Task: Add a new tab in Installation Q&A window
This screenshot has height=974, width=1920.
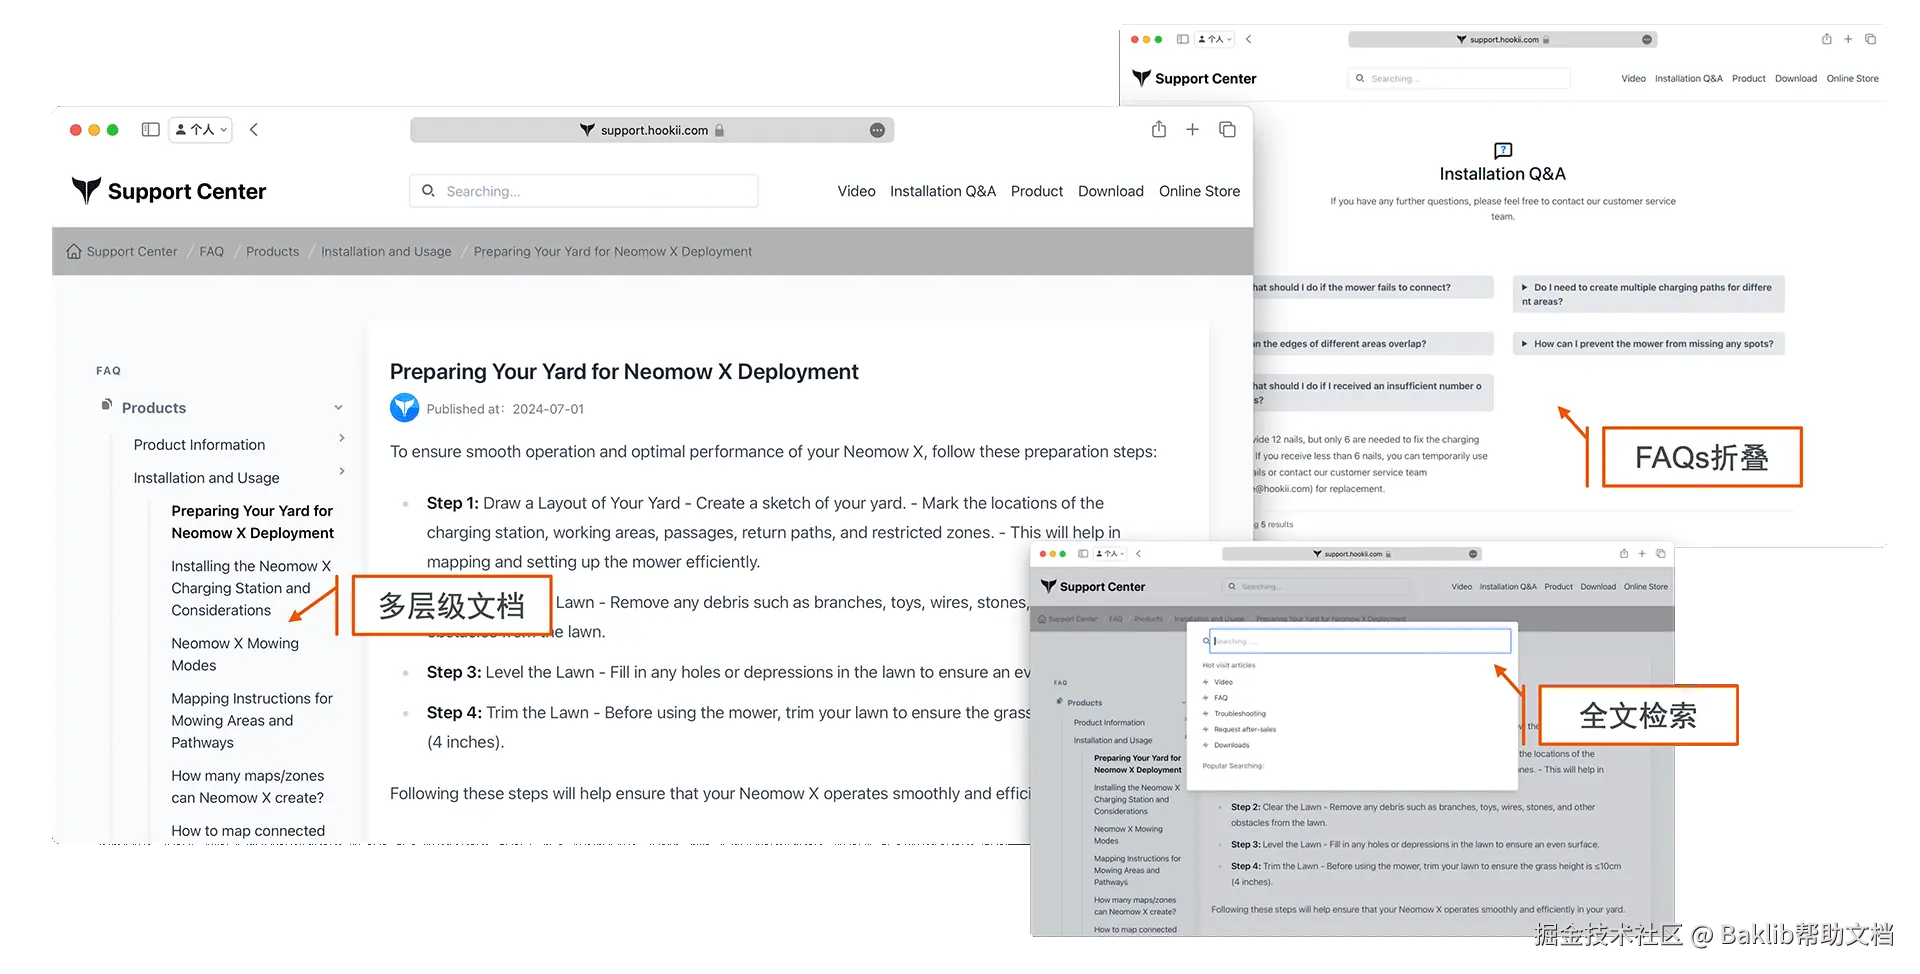Action: pyautogui.click(x=1848, y=39)
